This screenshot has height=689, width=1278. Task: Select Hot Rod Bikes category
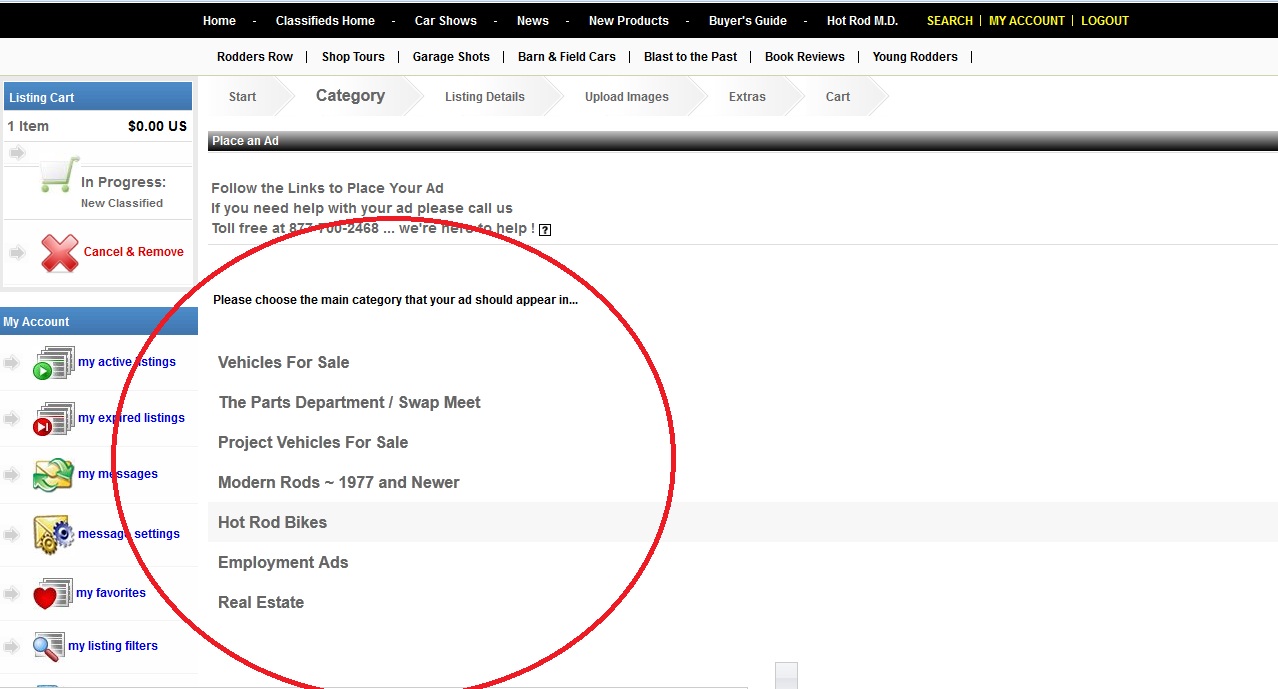coord(272,522)
